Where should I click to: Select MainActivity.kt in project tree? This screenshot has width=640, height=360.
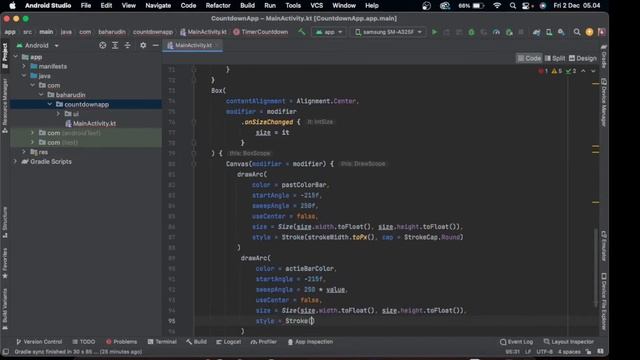pos(91,123)
